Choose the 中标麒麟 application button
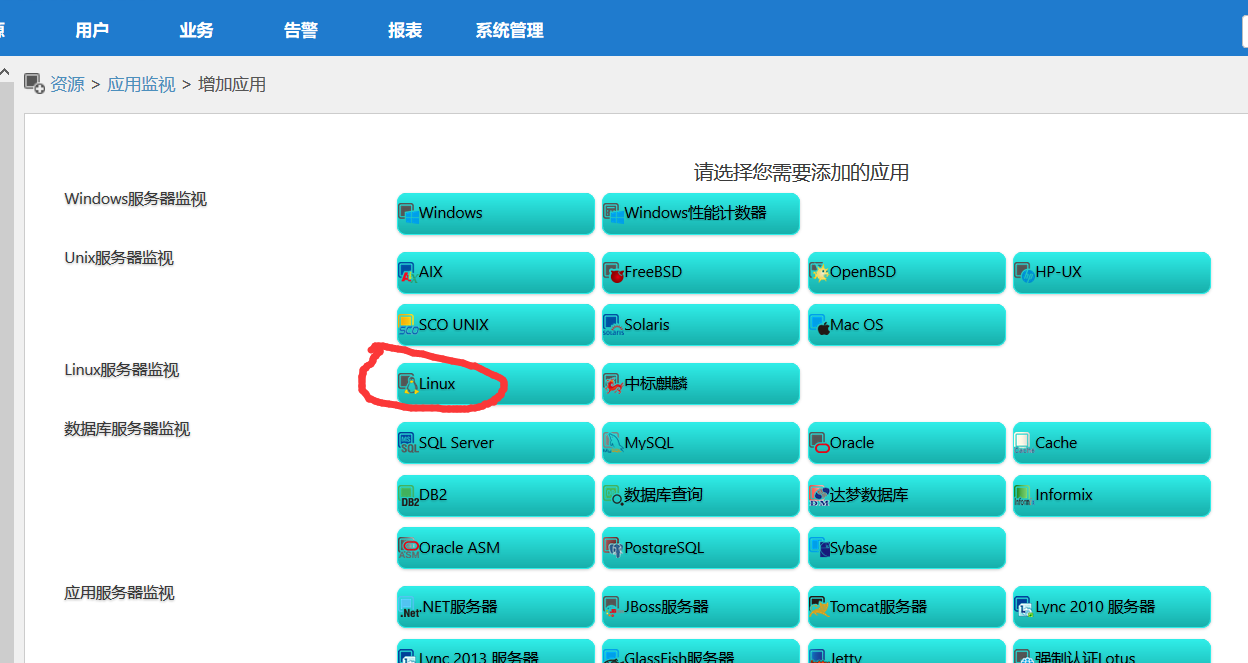 [x=701, y=384]
